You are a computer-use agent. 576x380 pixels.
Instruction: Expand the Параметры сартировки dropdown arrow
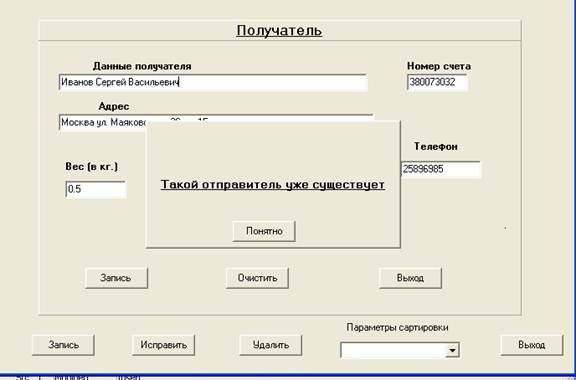(452, 351)
